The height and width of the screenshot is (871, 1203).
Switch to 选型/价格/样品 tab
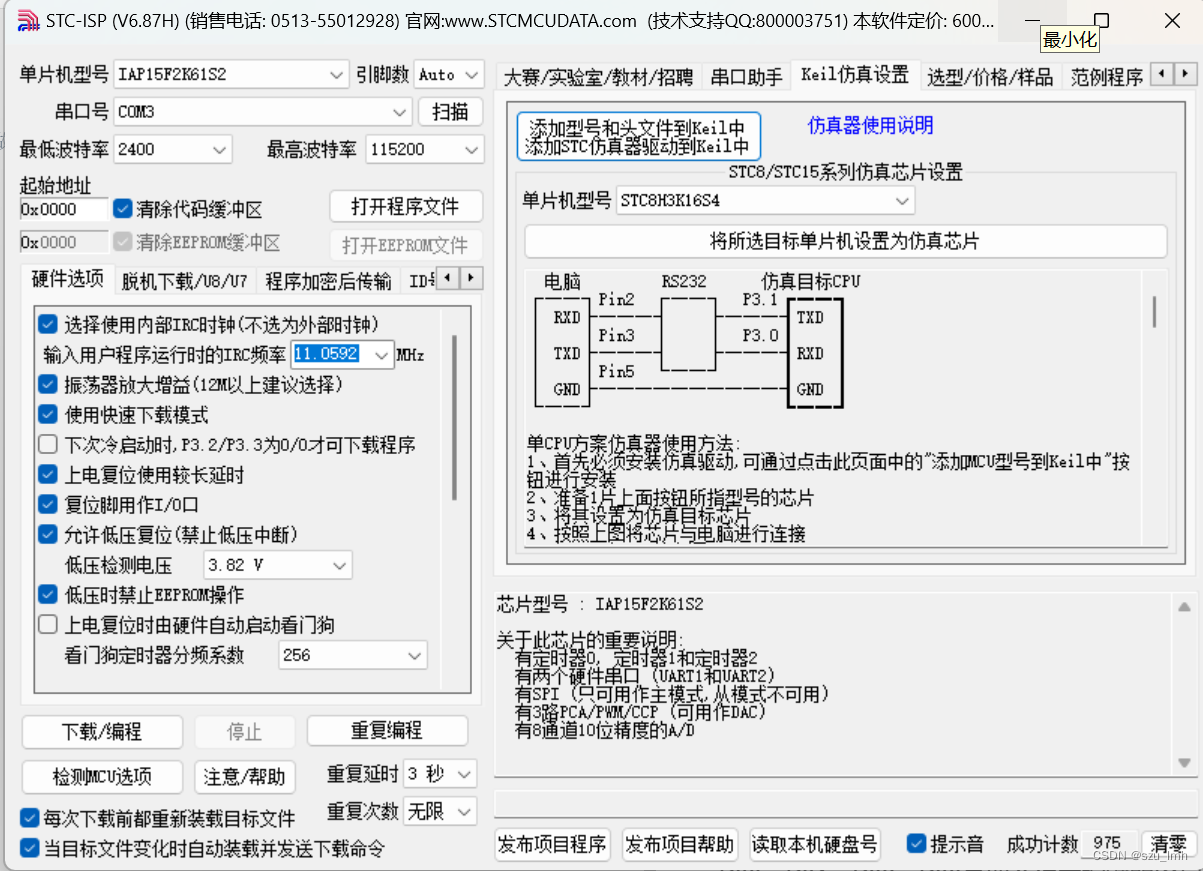click(x=990, y=77)
